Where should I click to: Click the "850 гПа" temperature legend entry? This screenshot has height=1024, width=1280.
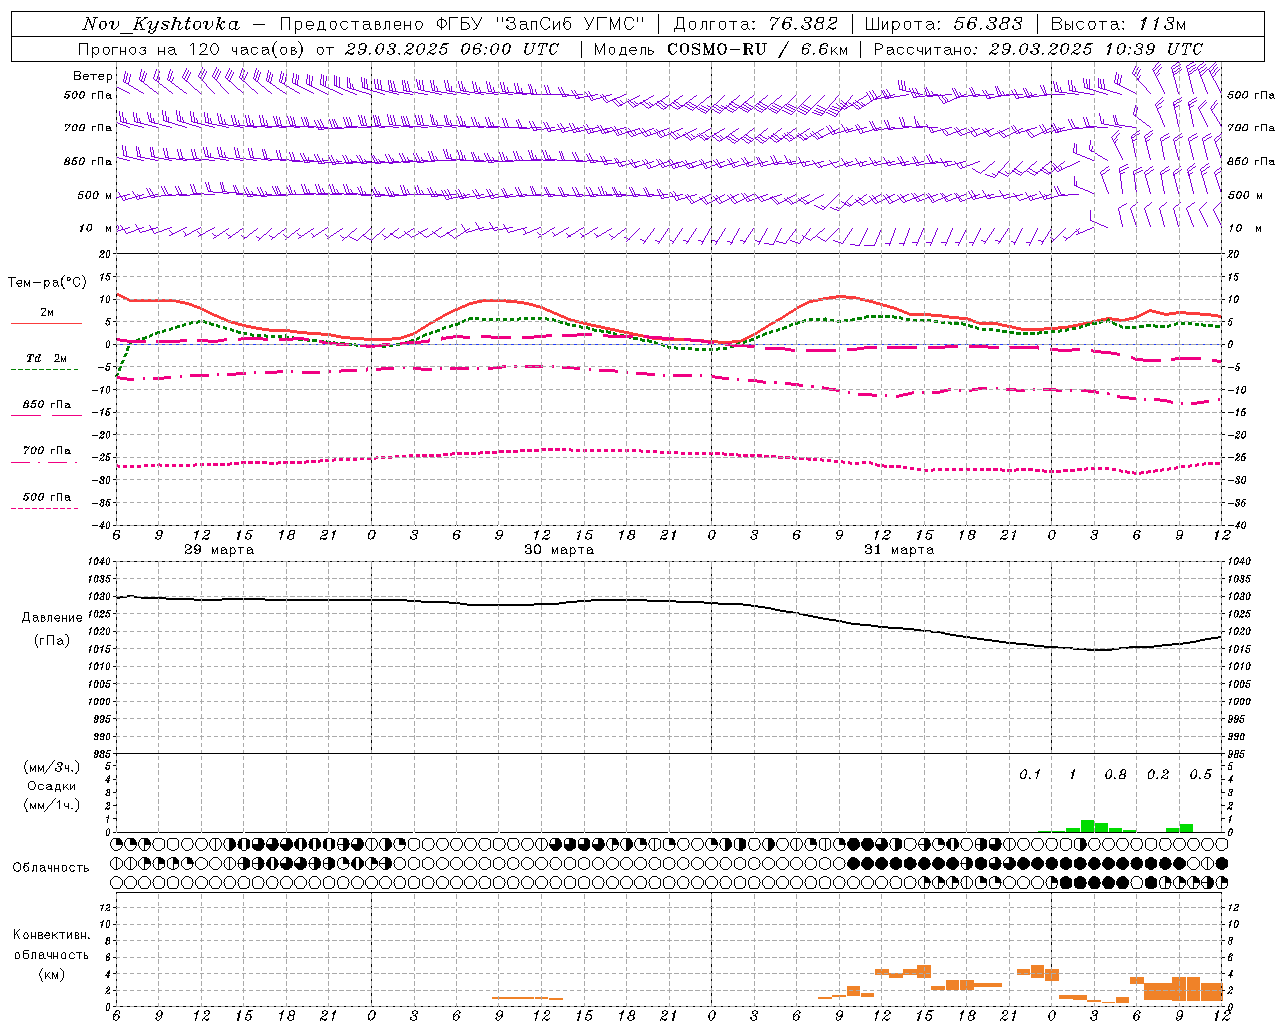pyautogui.click(x=46, y=404)
